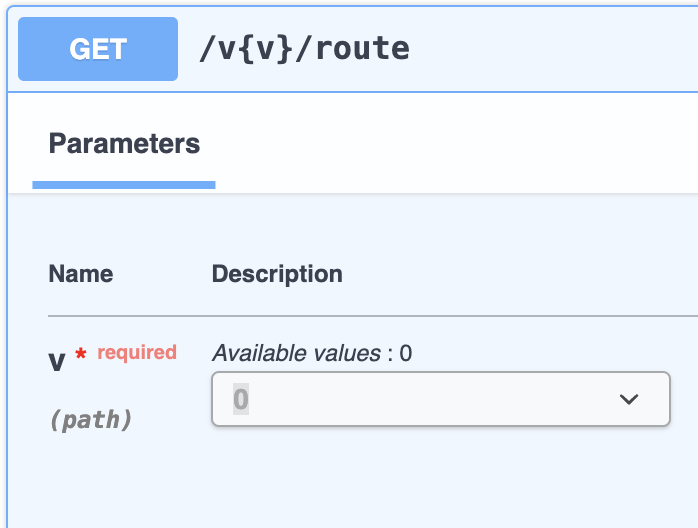This screenshot has width=698, height=528.
Task: Click the (path) parameter location label
Action: [x=91, y=420]
